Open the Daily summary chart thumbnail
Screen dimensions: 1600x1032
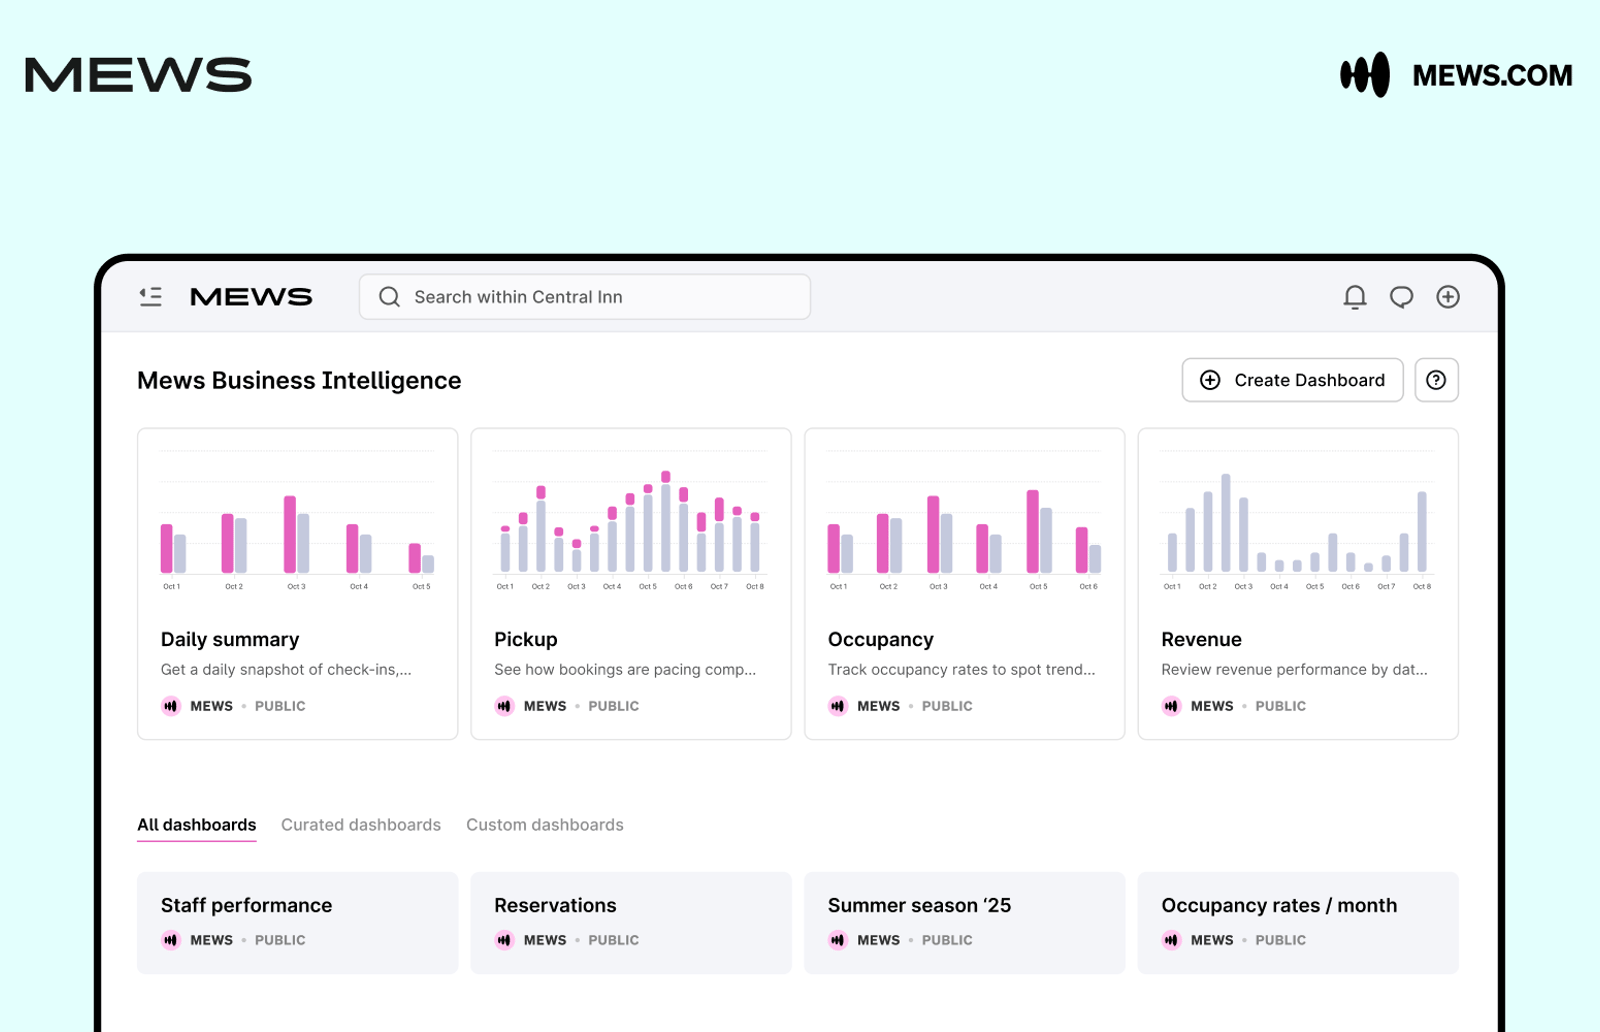tap(297, 521)
